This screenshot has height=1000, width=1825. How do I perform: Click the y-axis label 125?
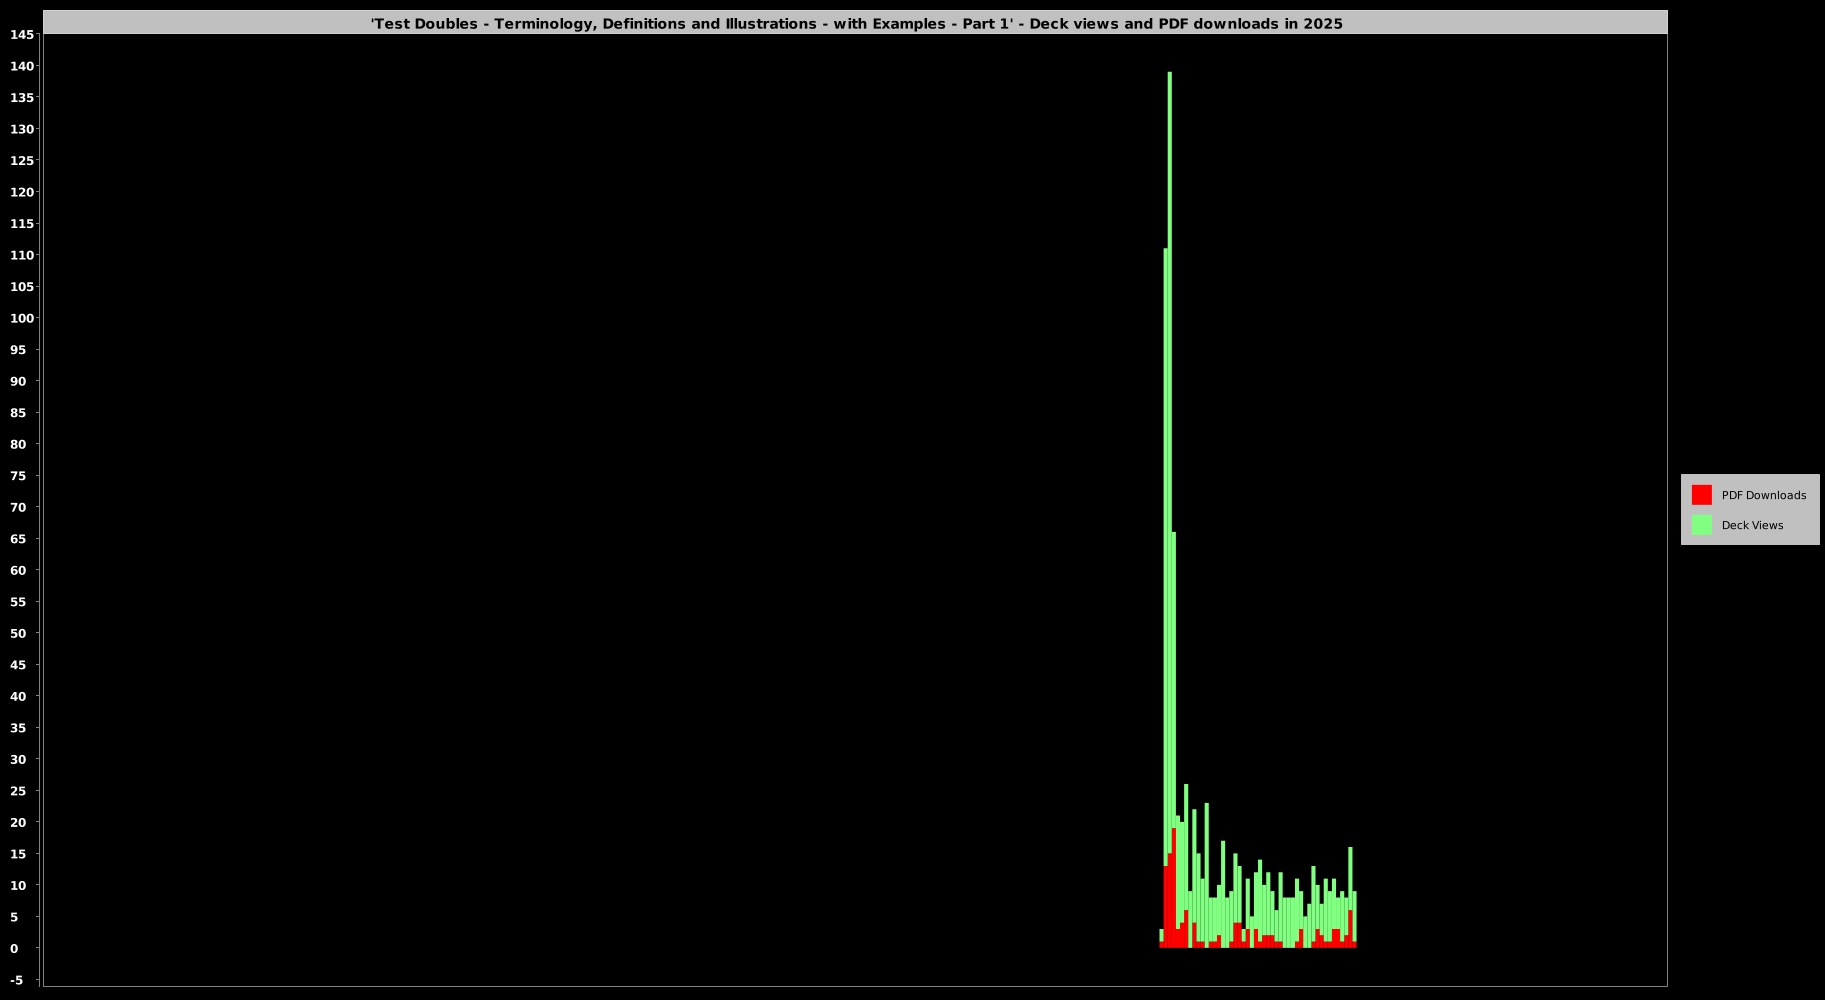click(x=22, y=161)
